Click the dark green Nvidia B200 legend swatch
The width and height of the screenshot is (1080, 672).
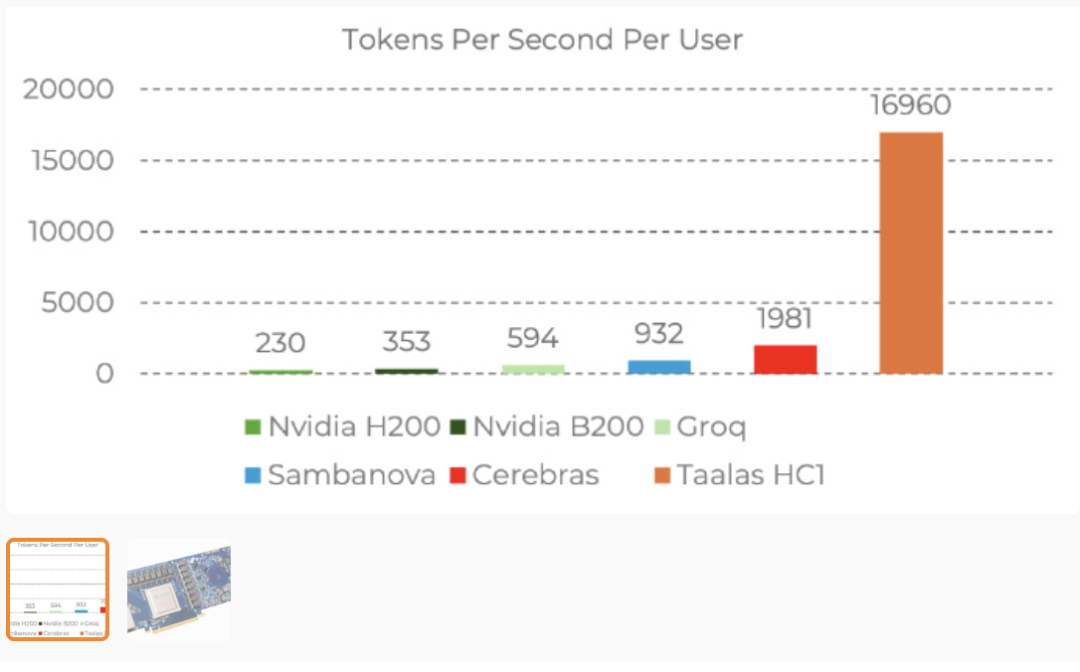(457, 428)
